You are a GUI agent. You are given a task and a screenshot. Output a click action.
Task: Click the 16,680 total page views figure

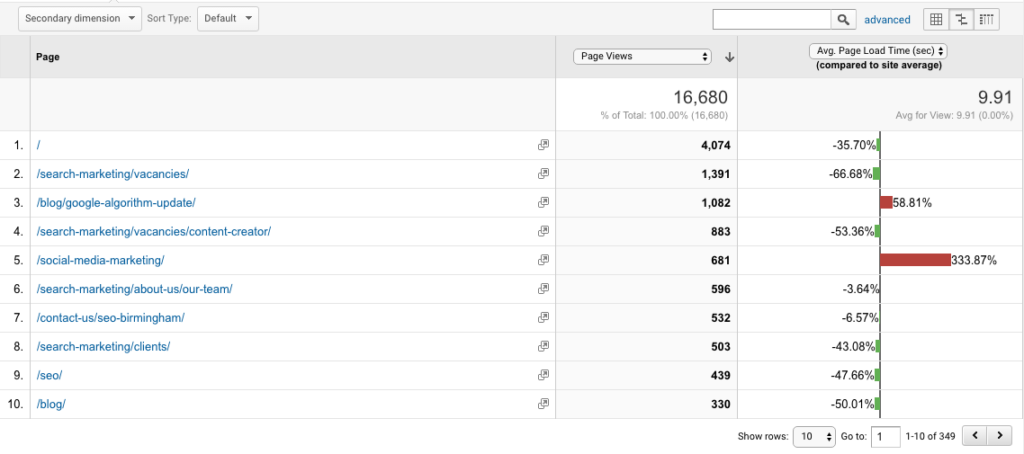700,98
